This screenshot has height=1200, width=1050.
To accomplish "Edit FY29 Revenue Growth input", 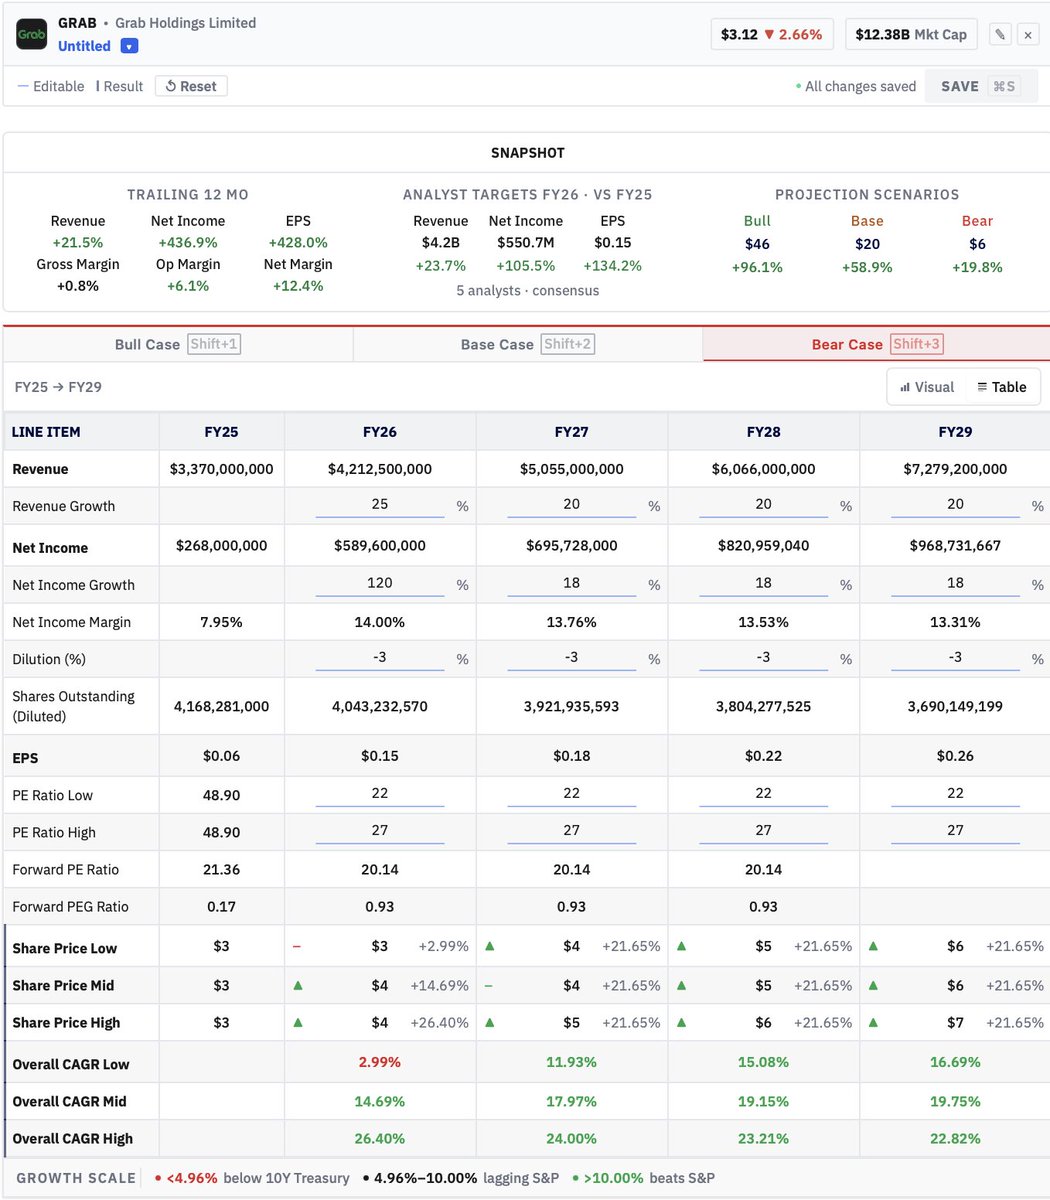I will point(955,505).
